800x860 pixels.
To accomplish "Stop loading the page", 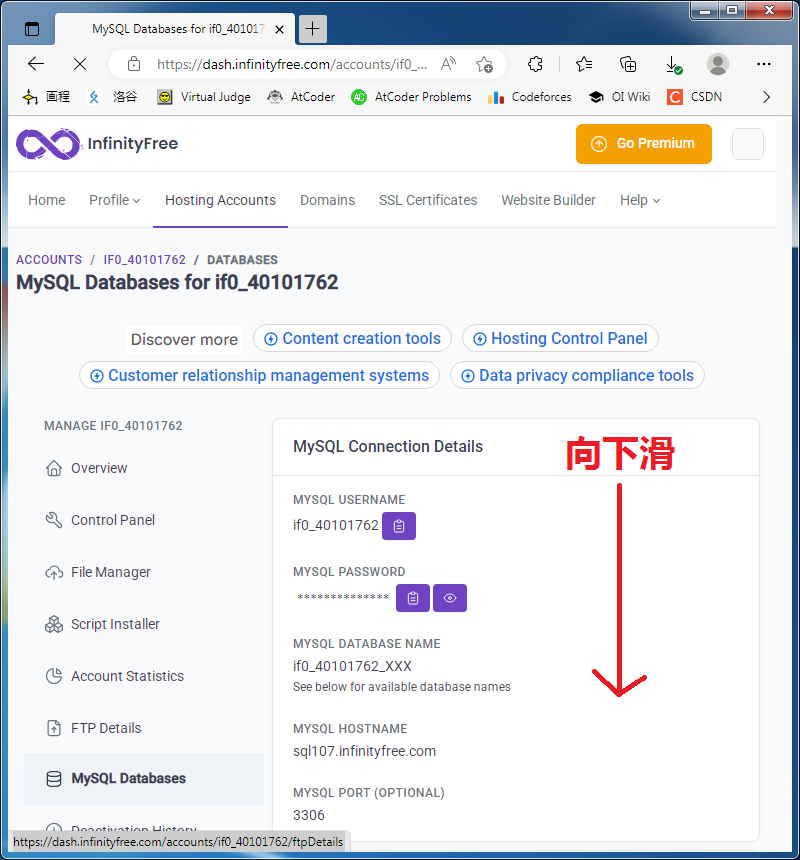I will click(x=80, y=64).
